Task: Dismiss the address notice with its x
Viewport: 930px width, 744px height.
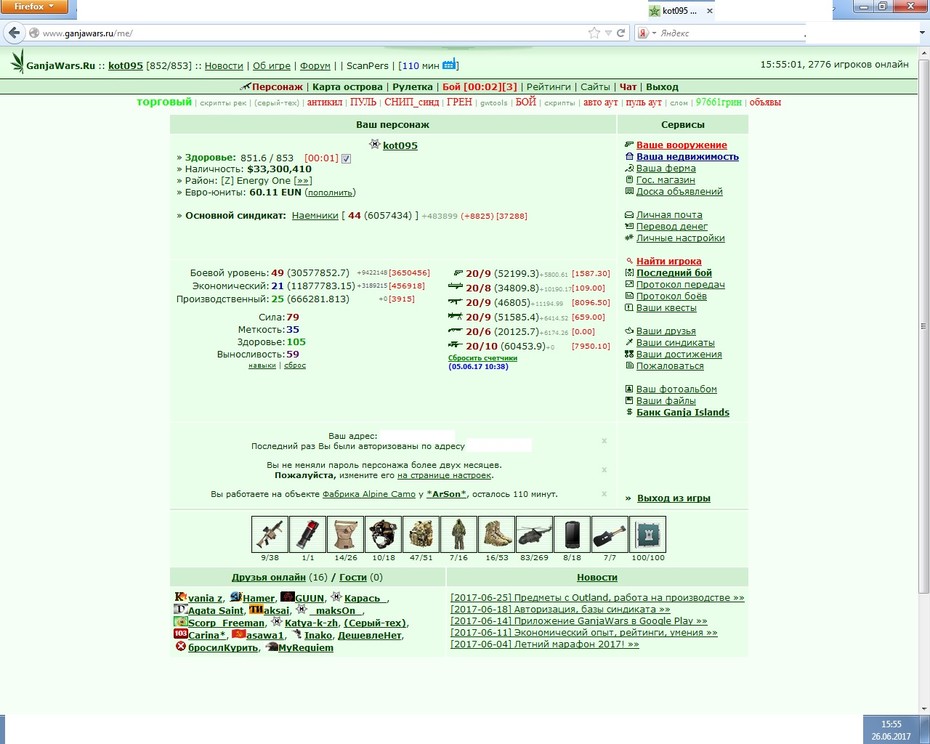Action: coord(604,441)
